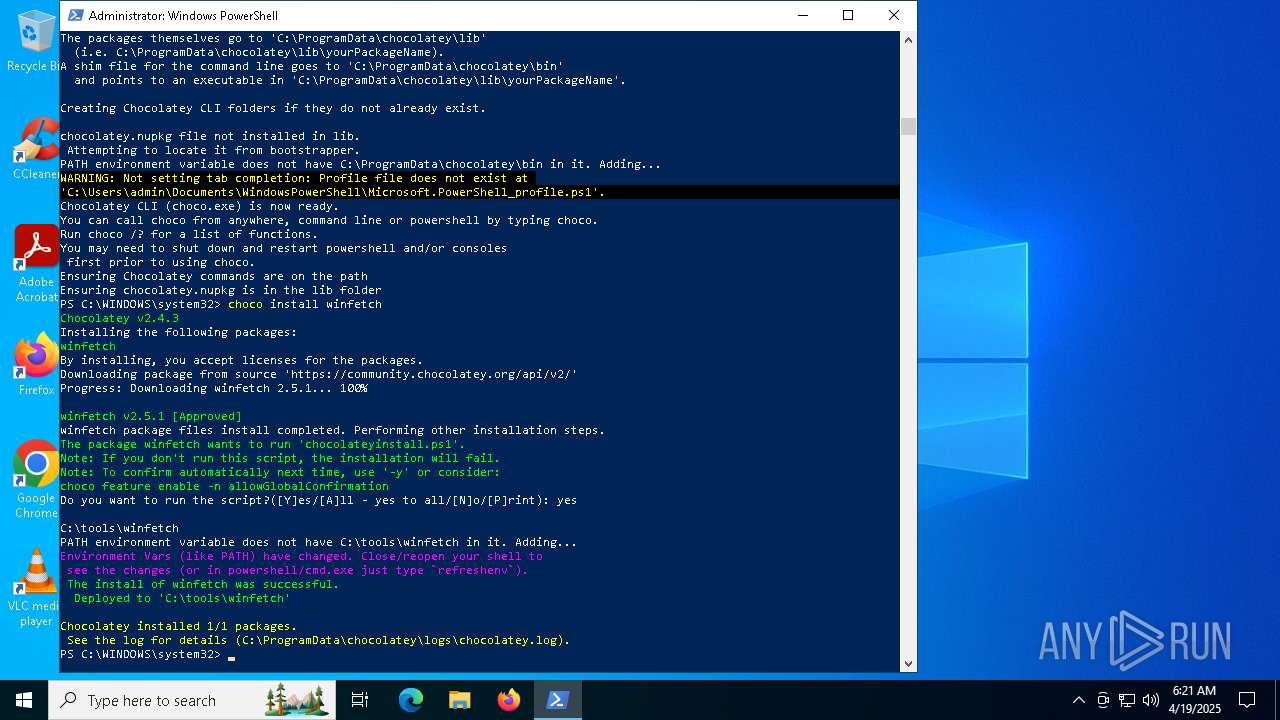Open the network status tray icon
This screenshot has height=720, width=1280.
(1127, 700)
